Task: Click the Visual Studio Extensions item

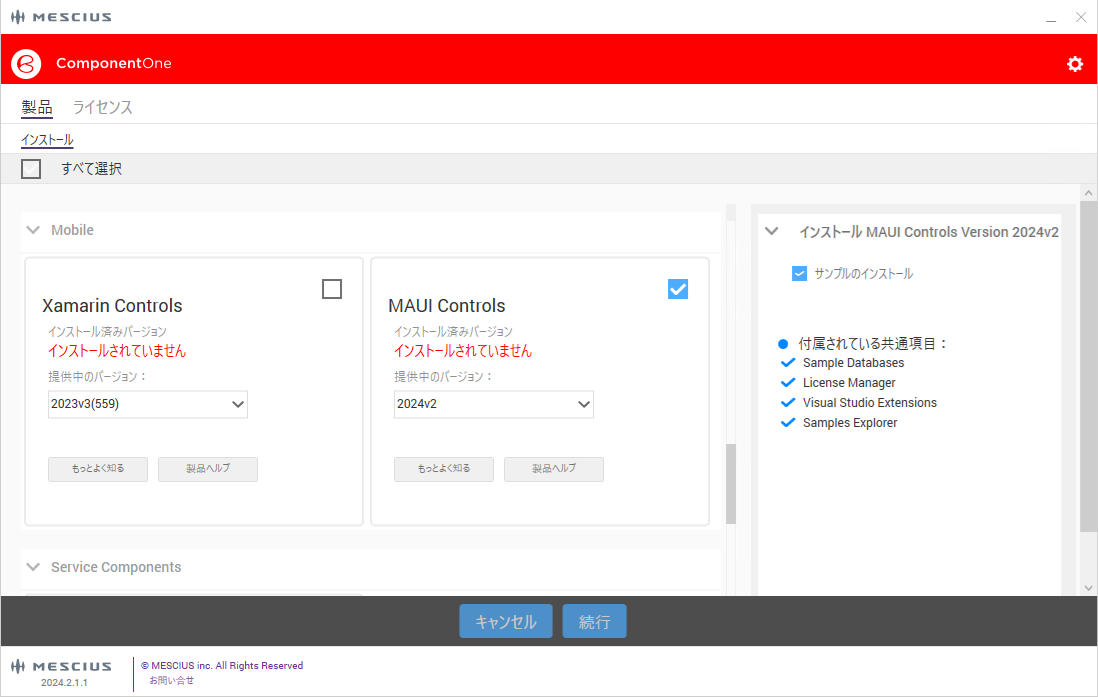Action: coord(870,403)
